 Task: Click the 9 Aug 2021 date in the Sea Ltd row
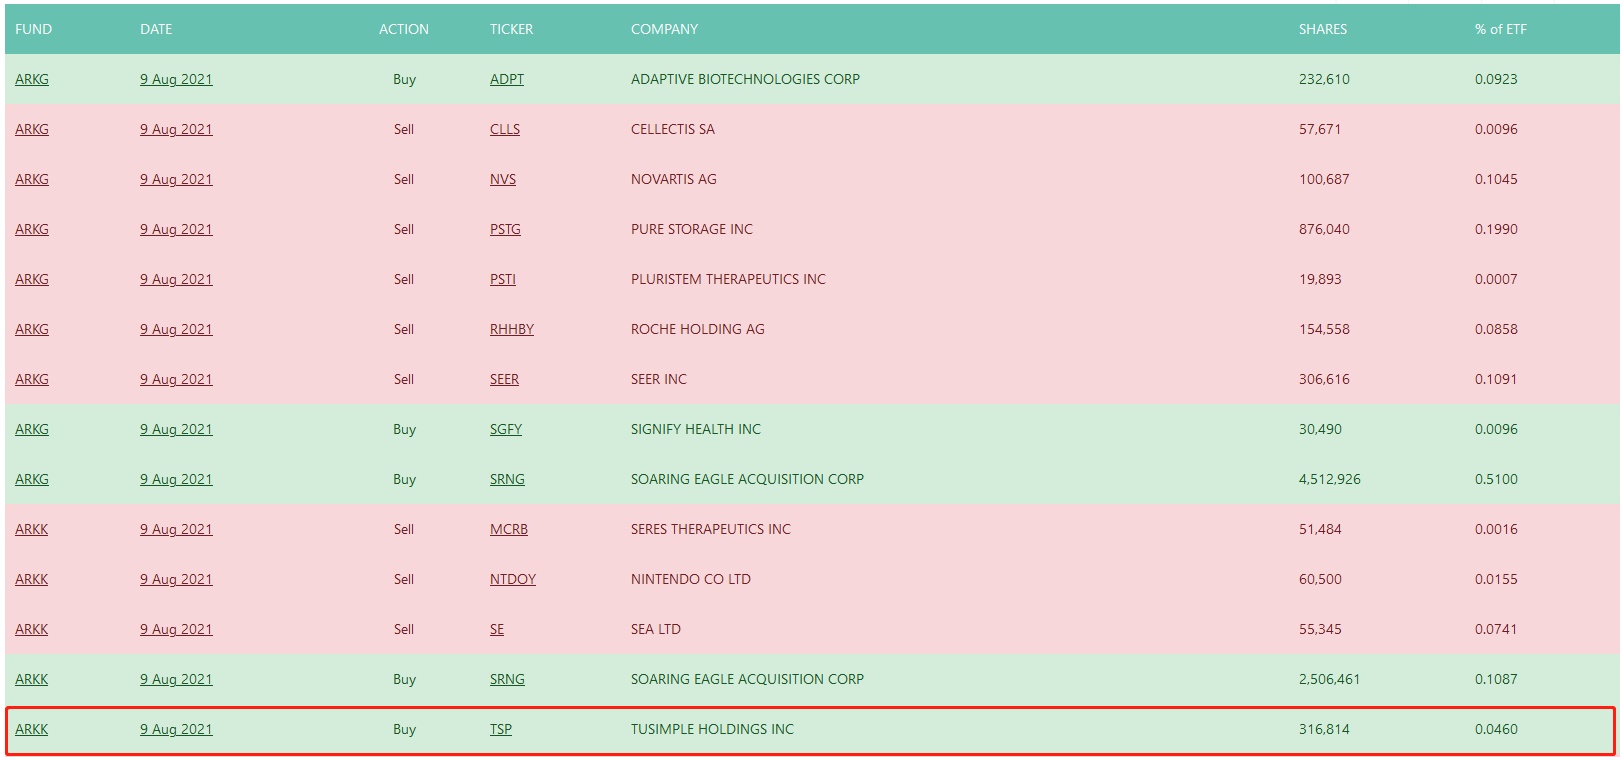(176, 629)
